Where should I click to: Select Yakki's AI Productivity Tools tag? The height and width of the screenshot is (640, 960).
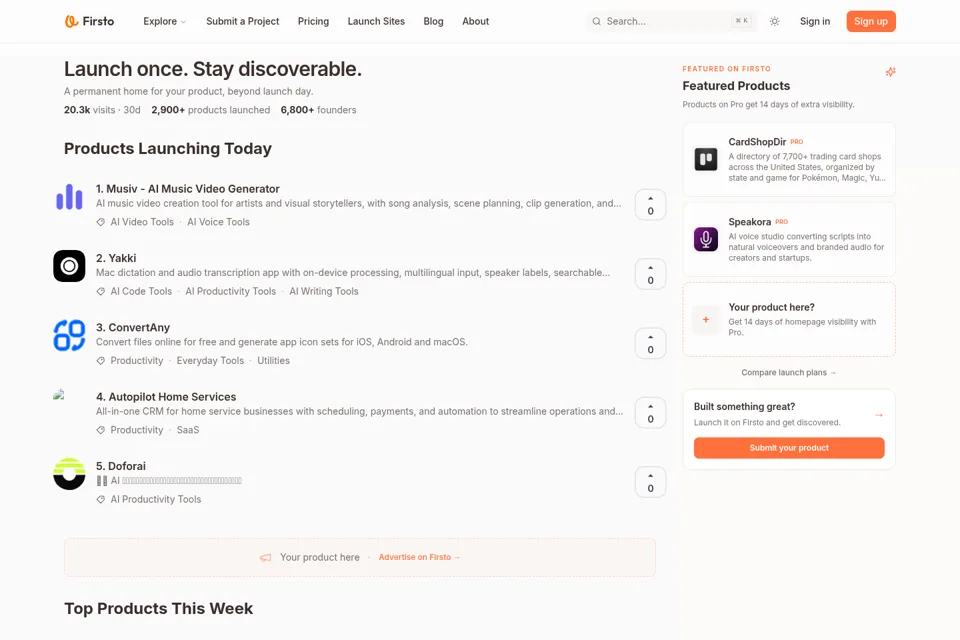(230, 292)
